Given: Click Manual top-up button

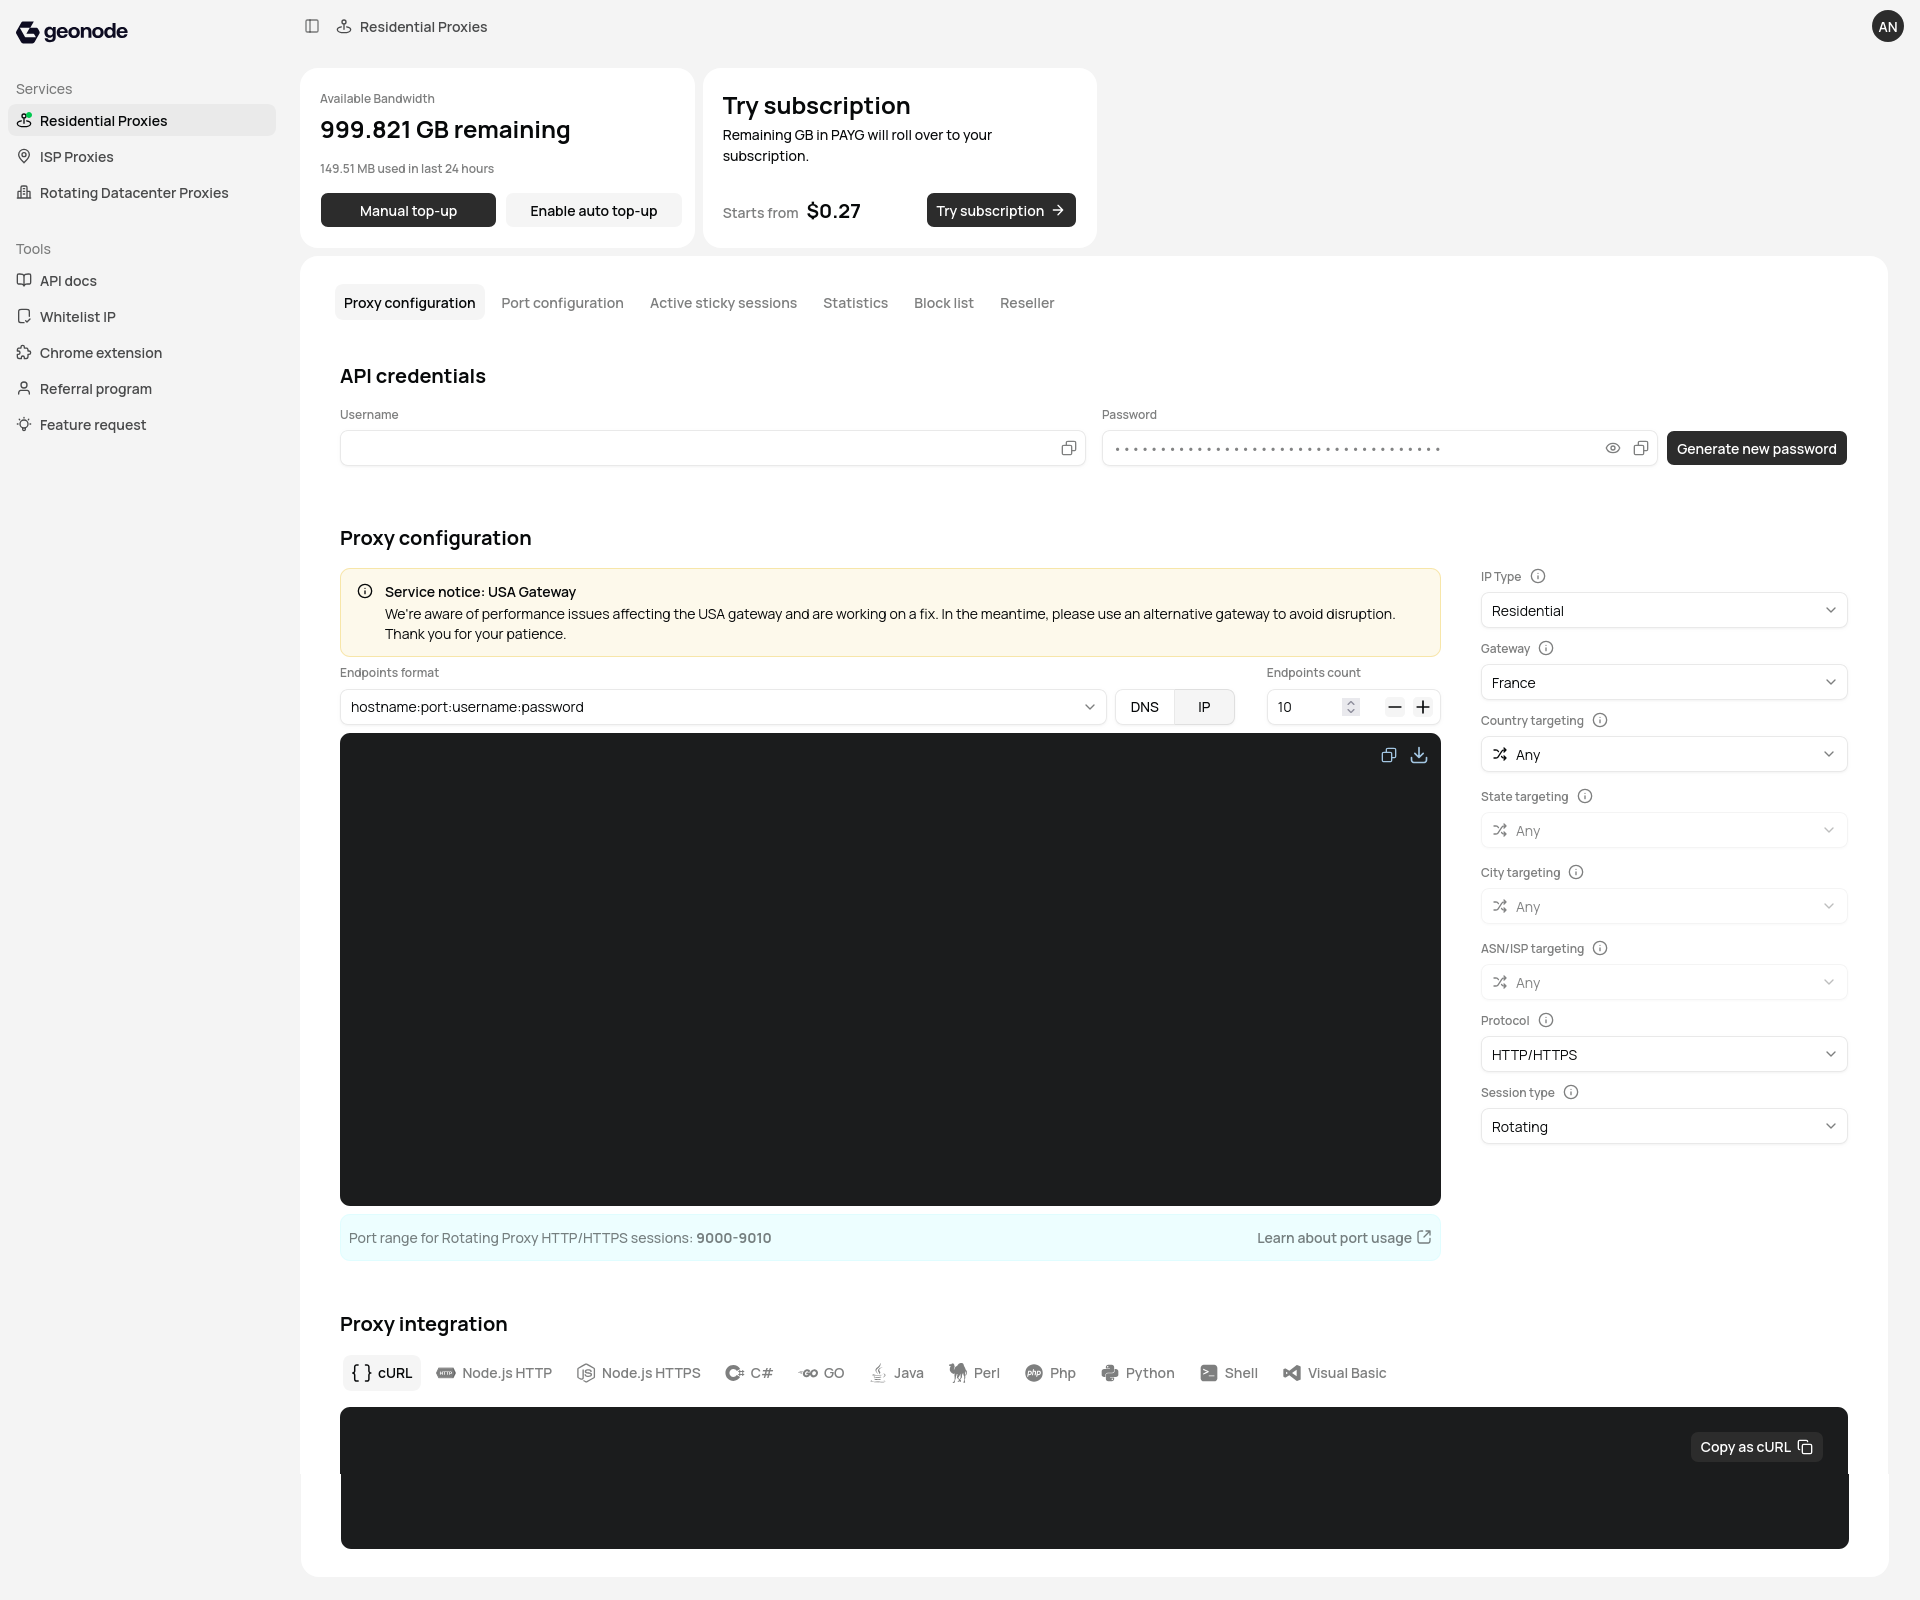Looking at the screenshot, I should (x=408, y=210).
